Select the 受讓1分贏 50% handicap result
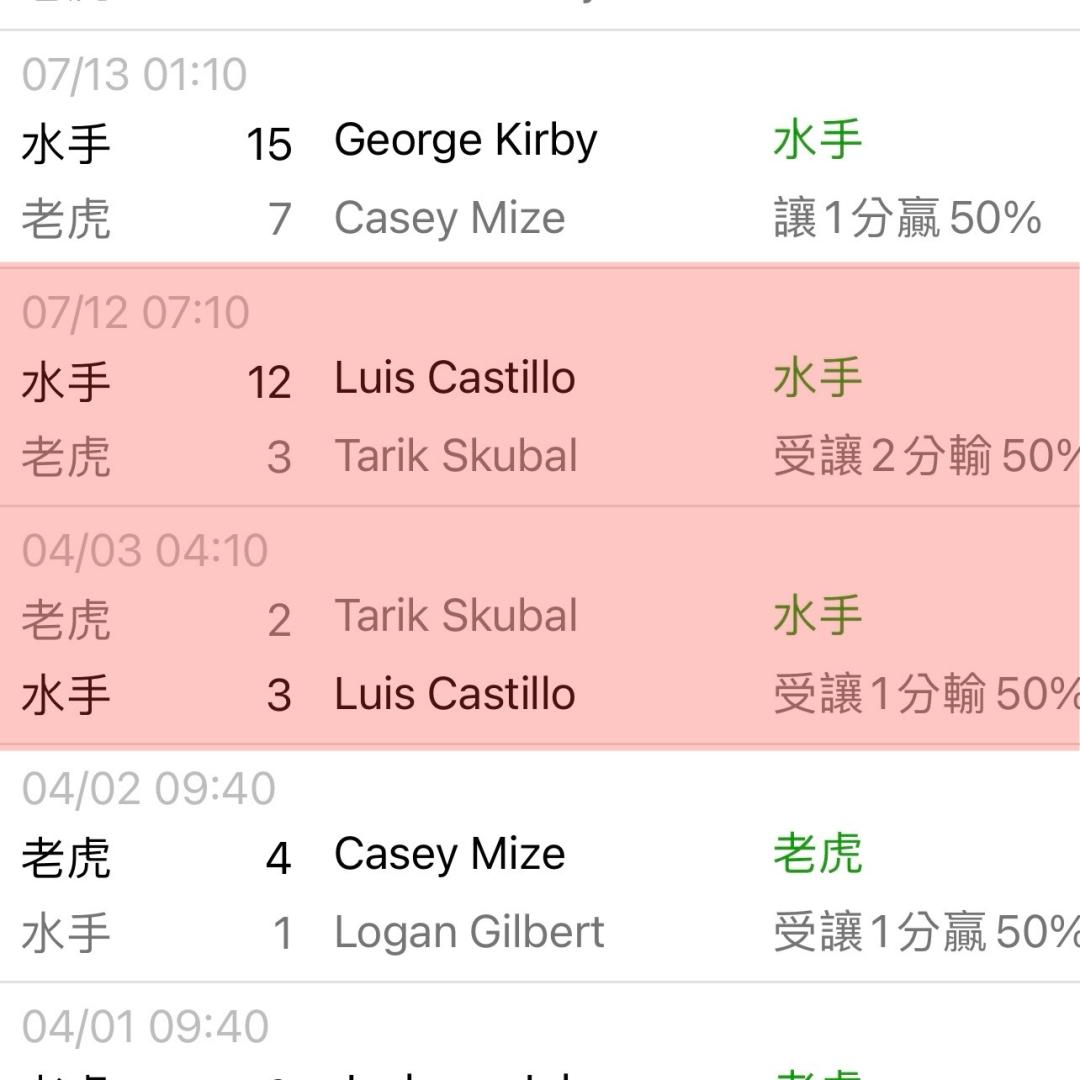The image size is (1080, 1080). [x=925, y=933]
